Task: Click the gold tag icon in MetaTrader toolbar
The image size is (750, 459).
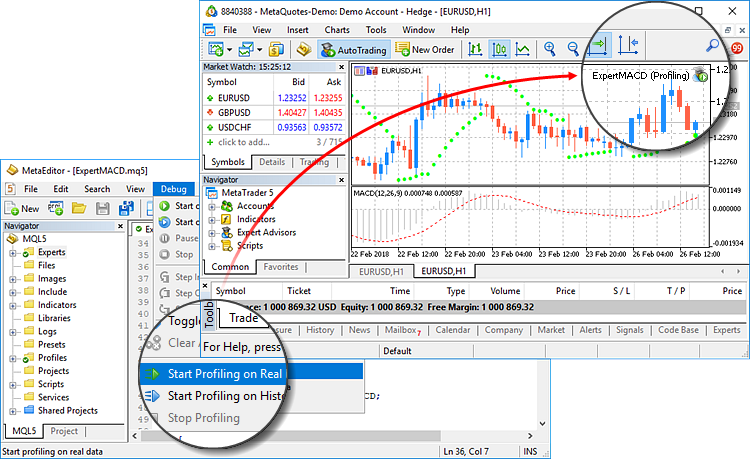Action: click(303, 49)
